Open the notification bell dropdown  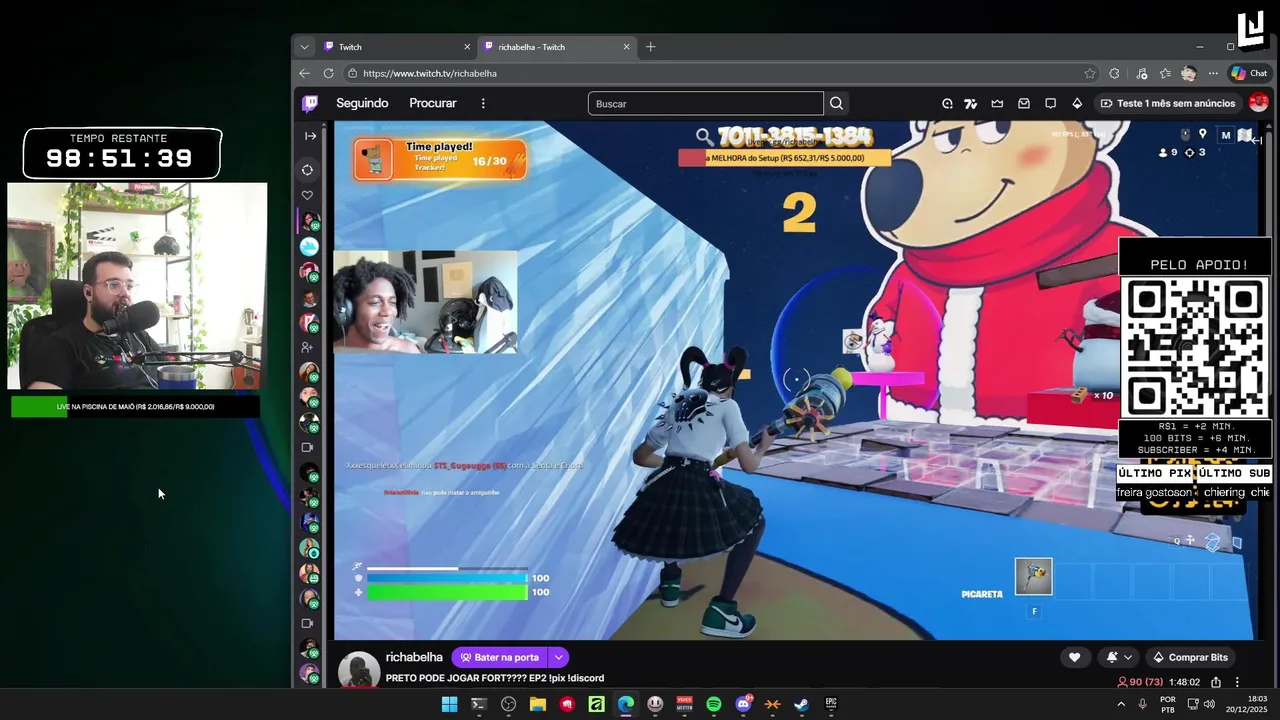coord(1119,657)
